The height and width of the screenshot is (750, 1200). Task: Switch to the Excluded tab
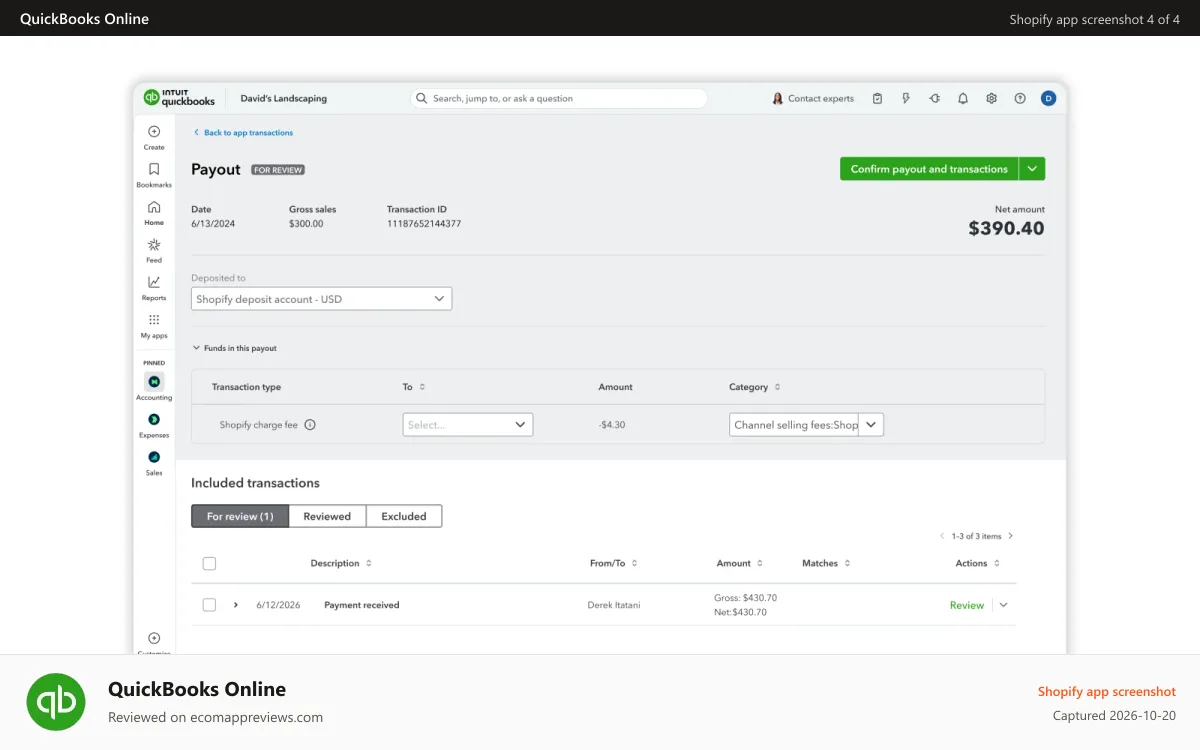pyautogui.click(x=404, y=516)
